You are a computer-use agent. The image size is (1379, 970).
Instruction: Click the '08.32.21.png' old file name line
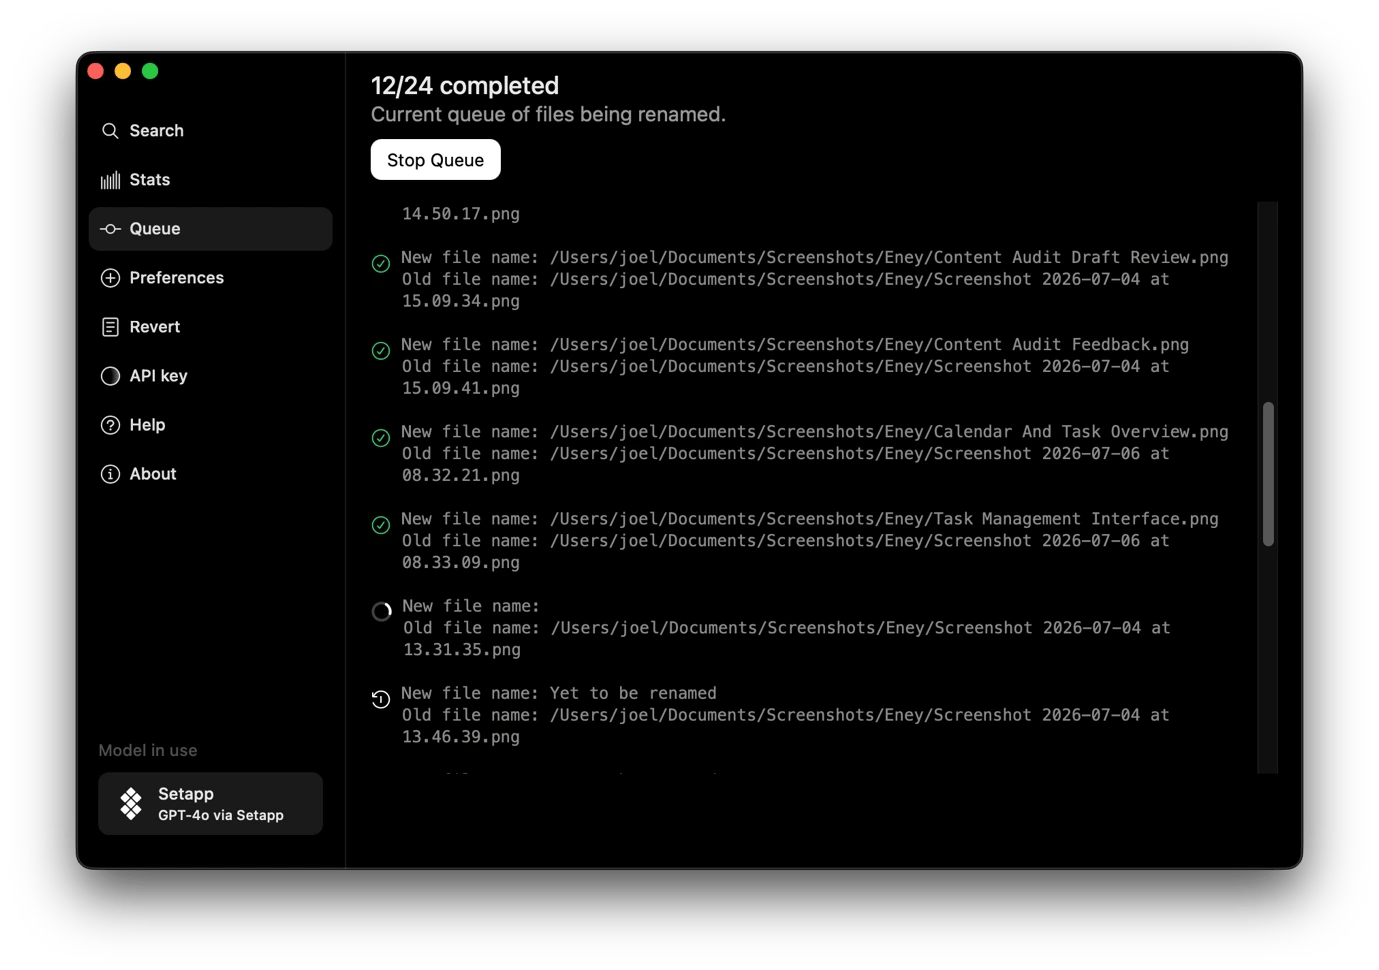[x=461, y=475]
